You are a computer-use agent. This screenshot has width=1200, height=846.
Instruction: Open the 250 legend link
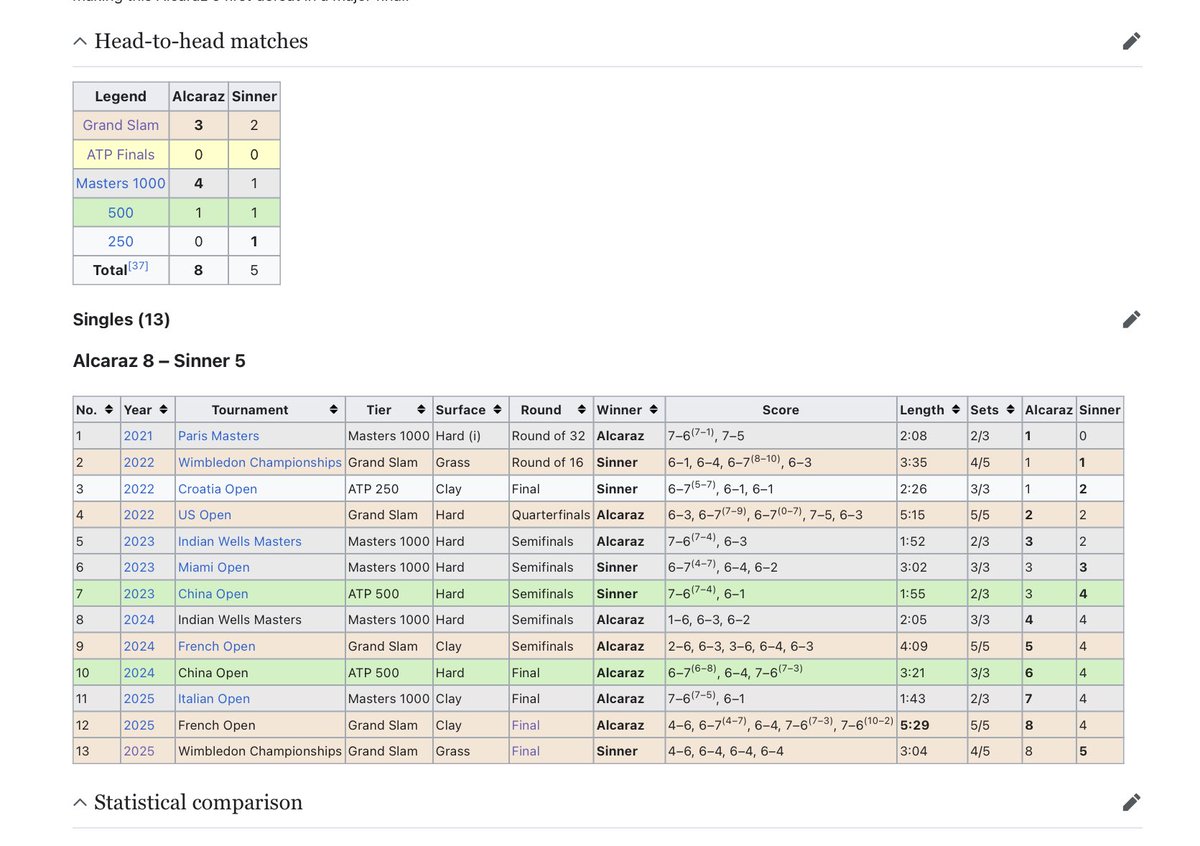coord(121,241)
